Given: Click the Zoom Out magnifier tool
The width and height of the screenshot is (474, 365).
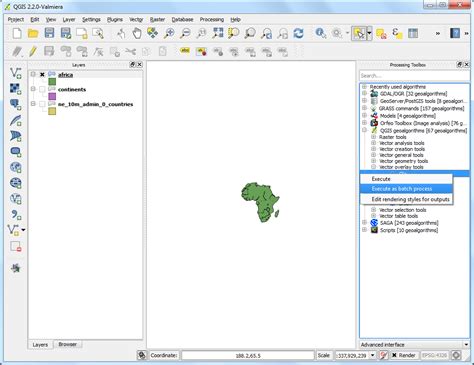Looking at the screenshot, I should [x=185, y=33].
